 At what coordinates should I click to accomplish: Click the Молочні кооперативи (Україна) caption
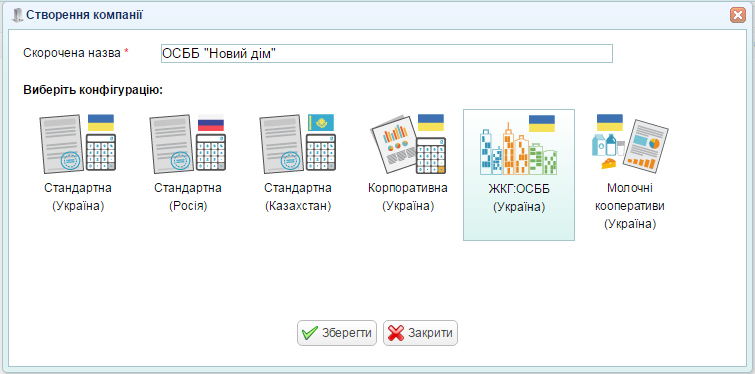coord(630,206)
